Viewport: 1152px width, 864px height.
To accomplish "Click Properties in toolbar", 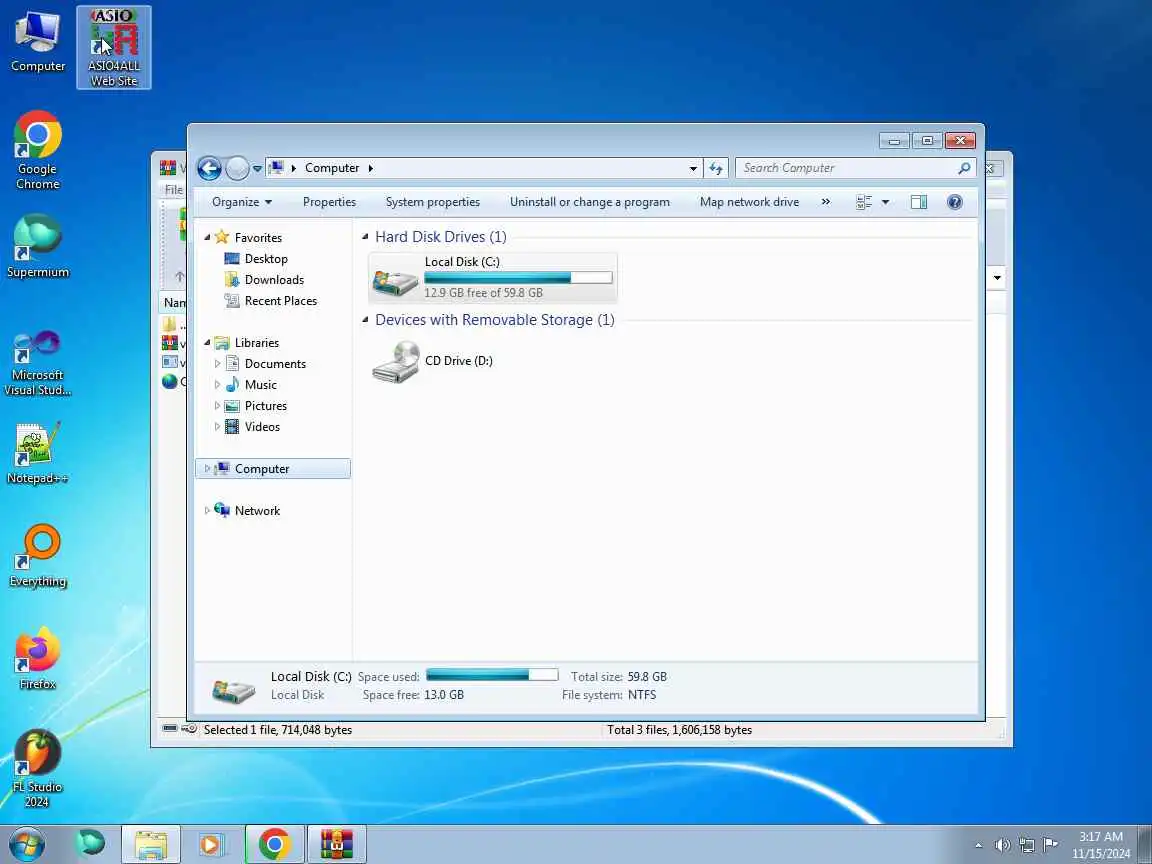I will tap(329, 202).
